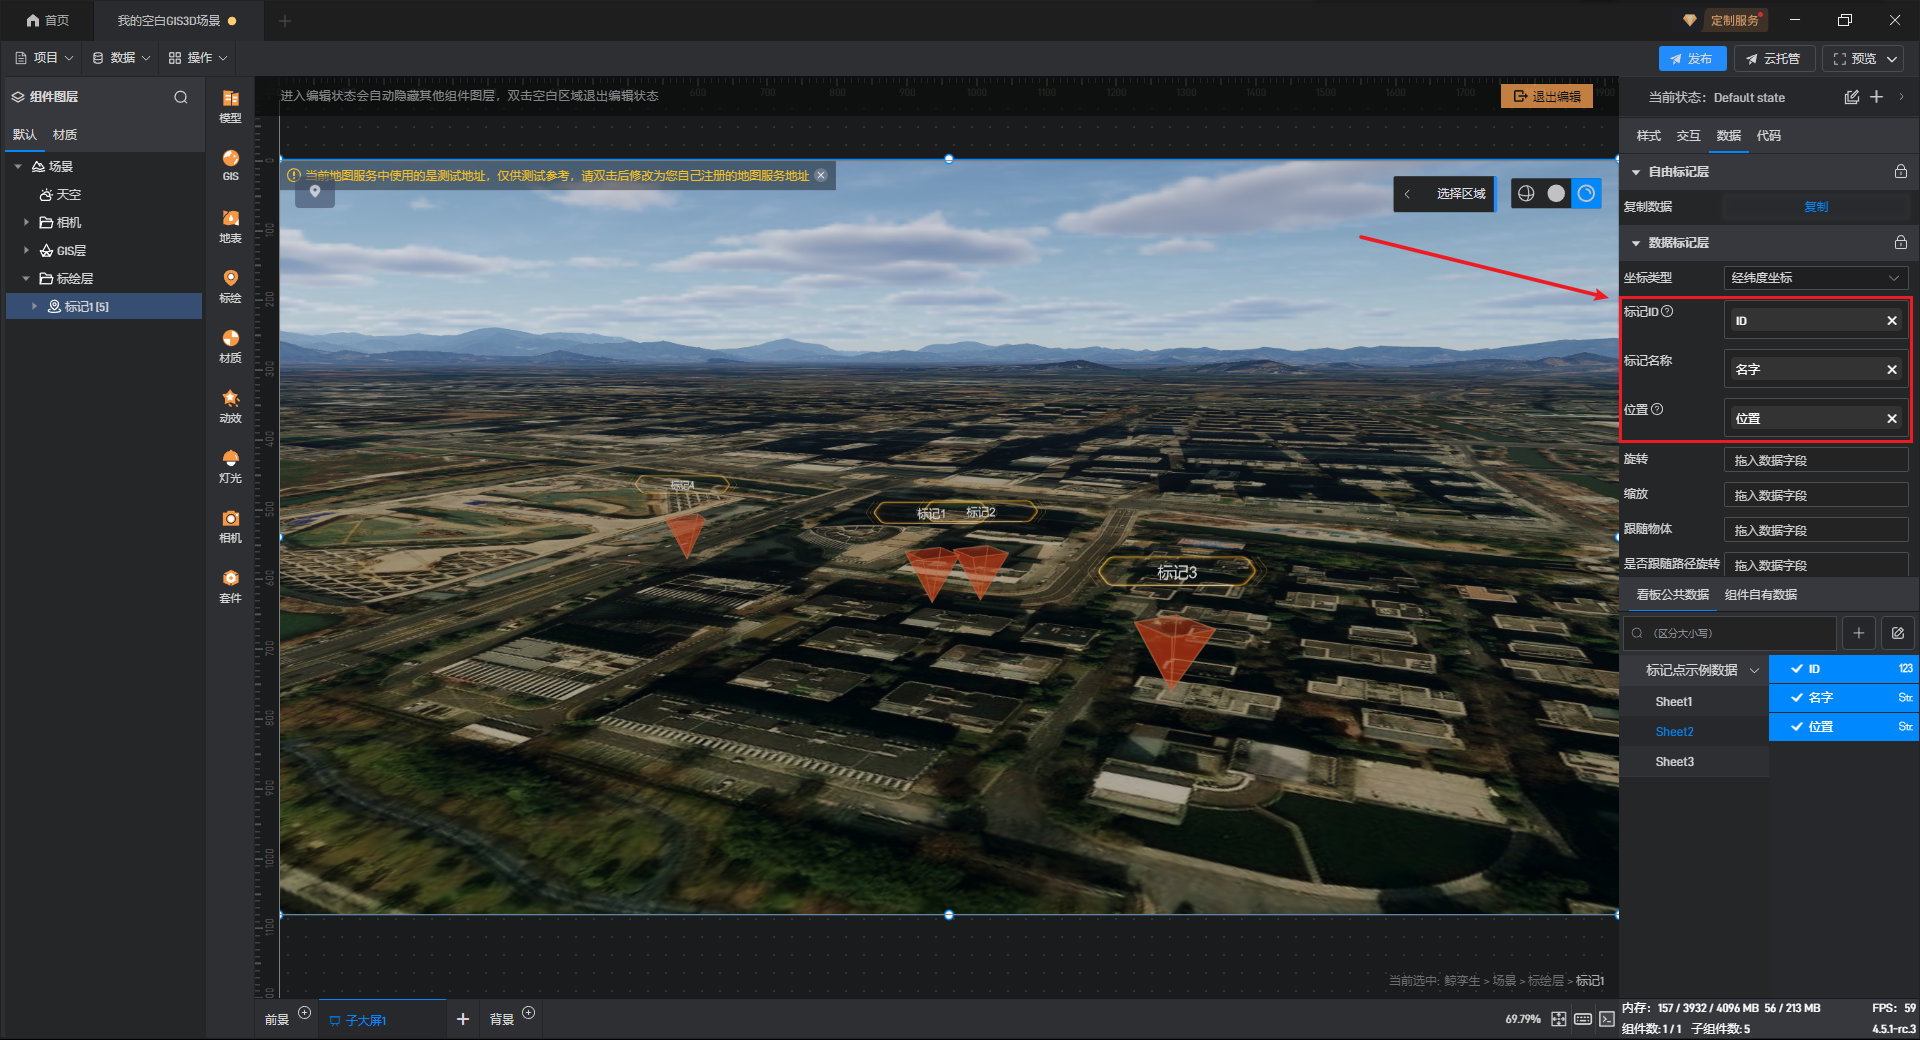Click the lock icon beside 自由标记层
Screen dimensions: 1920x1040
tap(1900, 172)
